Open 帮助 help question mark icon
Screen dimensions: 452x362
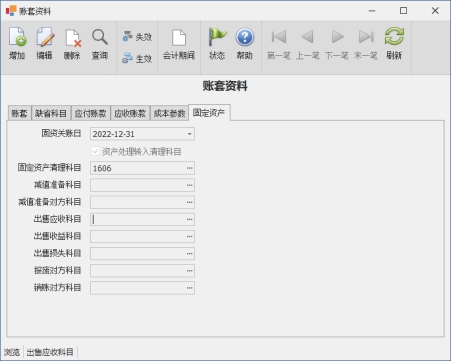pos(245,37)
